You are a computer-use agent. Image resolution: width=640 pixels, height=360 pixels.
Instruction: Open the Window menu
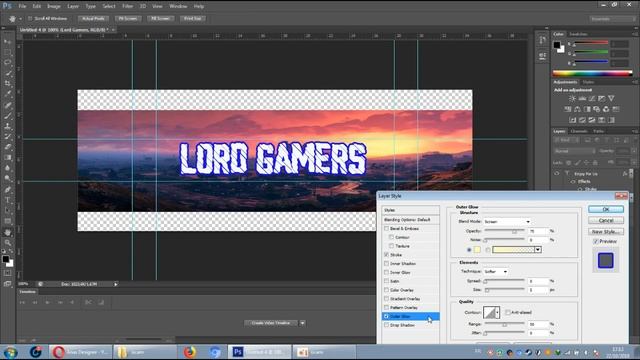pyautogui.click(x=178, y=6)
